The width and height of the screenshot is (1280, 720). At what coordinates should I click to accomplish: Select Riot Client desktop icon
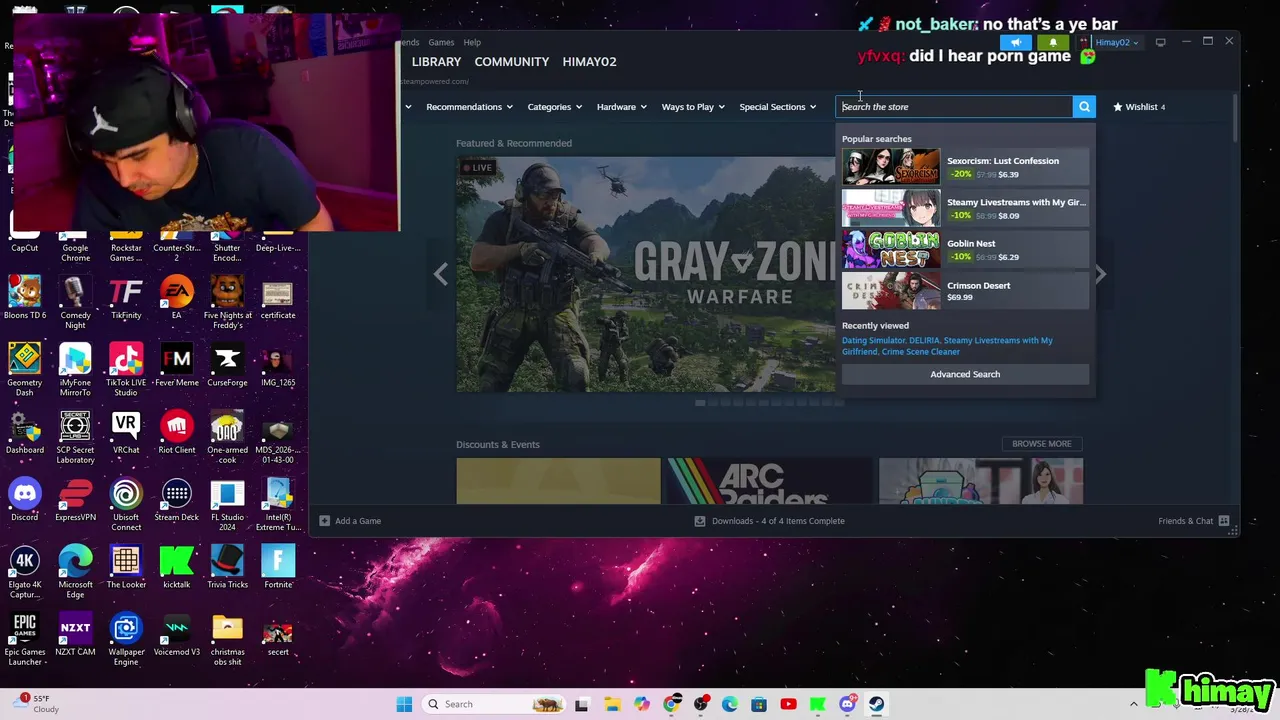[177, 433]
